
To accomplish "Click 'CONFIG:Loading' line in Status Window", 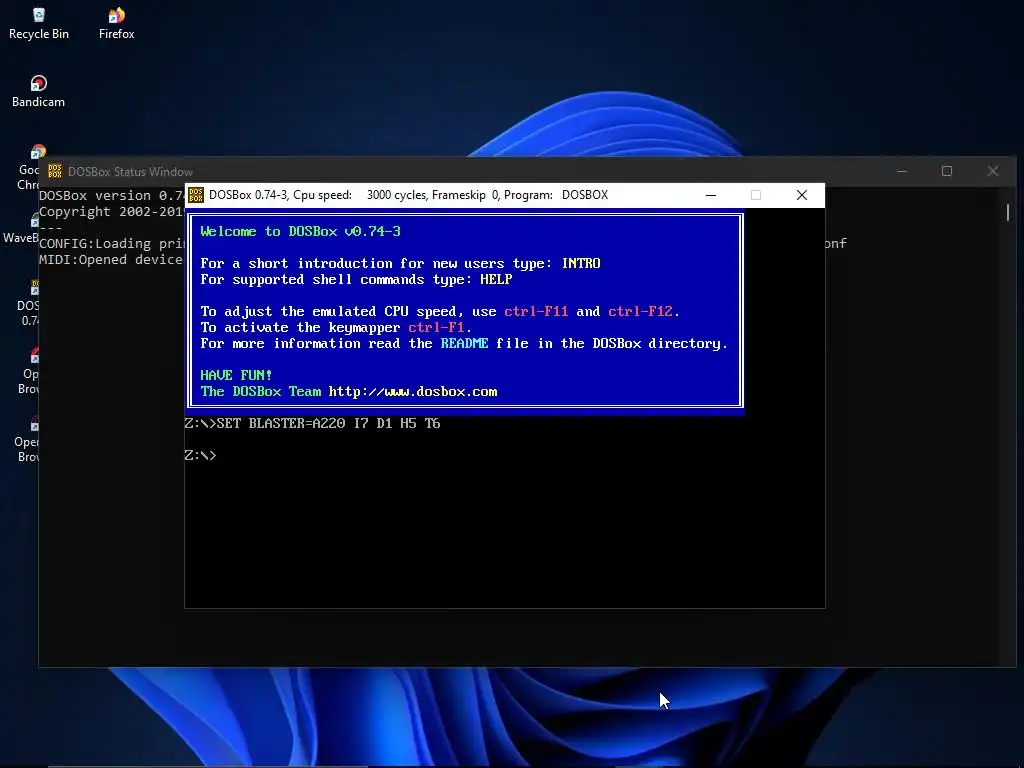I will click(x=112, y=243).
